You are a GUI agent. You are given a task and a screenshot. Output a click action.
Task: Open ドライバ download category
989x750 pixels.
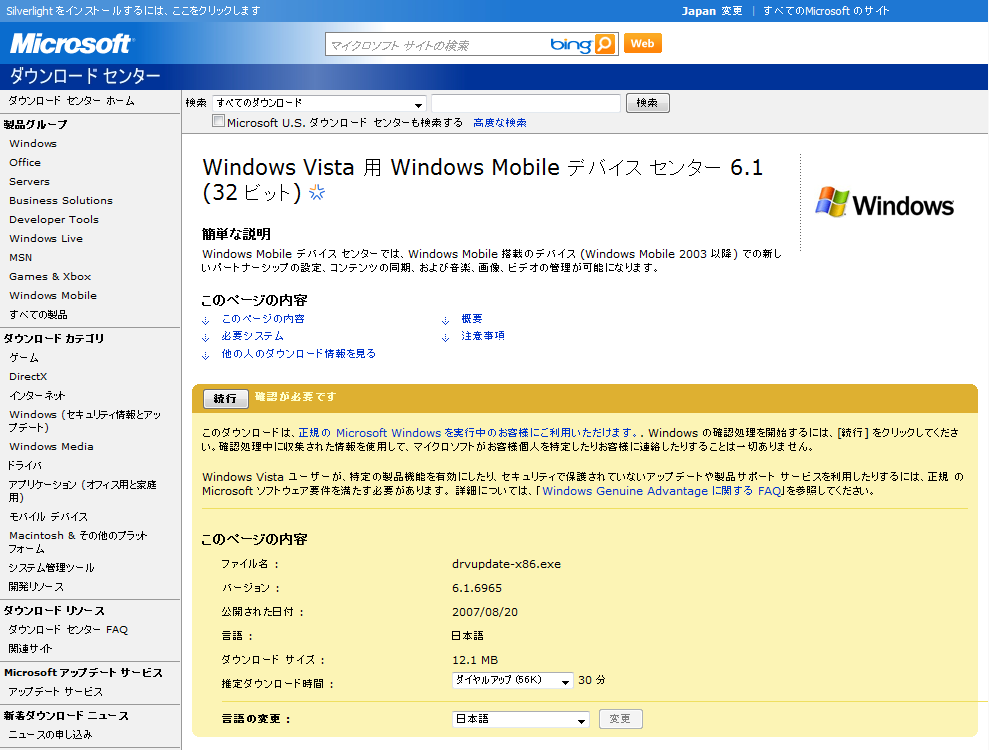(25, 466)
